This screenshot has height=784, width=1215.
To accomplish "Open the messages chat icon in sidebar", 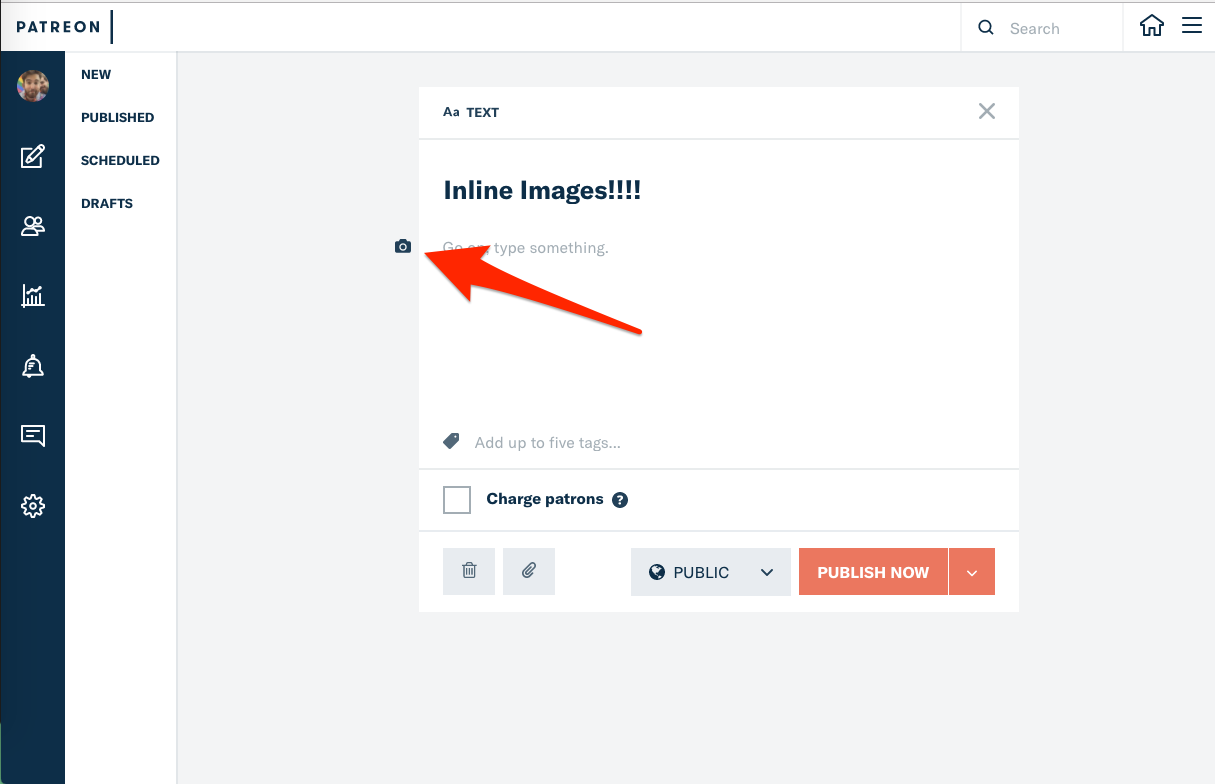I will pos(33,436).
